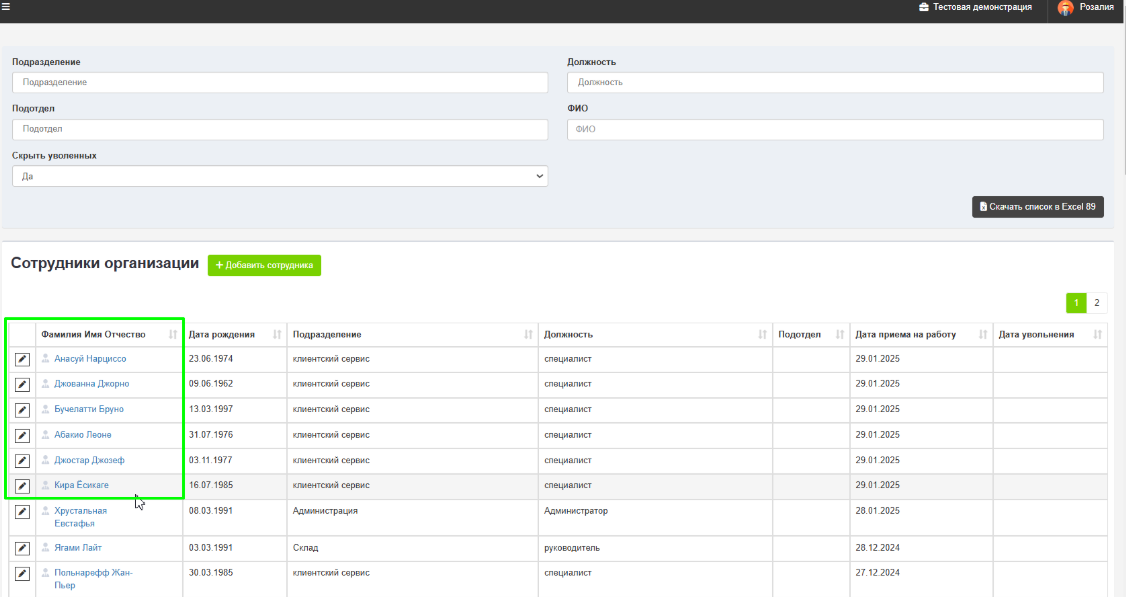Click edit pencil for Джостар Джозеф

(x=22, y=461)
